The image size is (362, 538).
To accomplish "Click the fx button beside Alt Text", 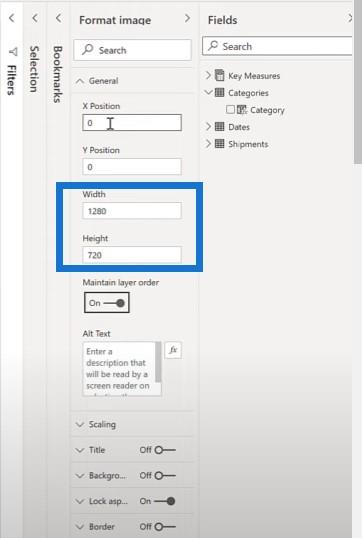I will pyautogui.click(x=173, y=350).
